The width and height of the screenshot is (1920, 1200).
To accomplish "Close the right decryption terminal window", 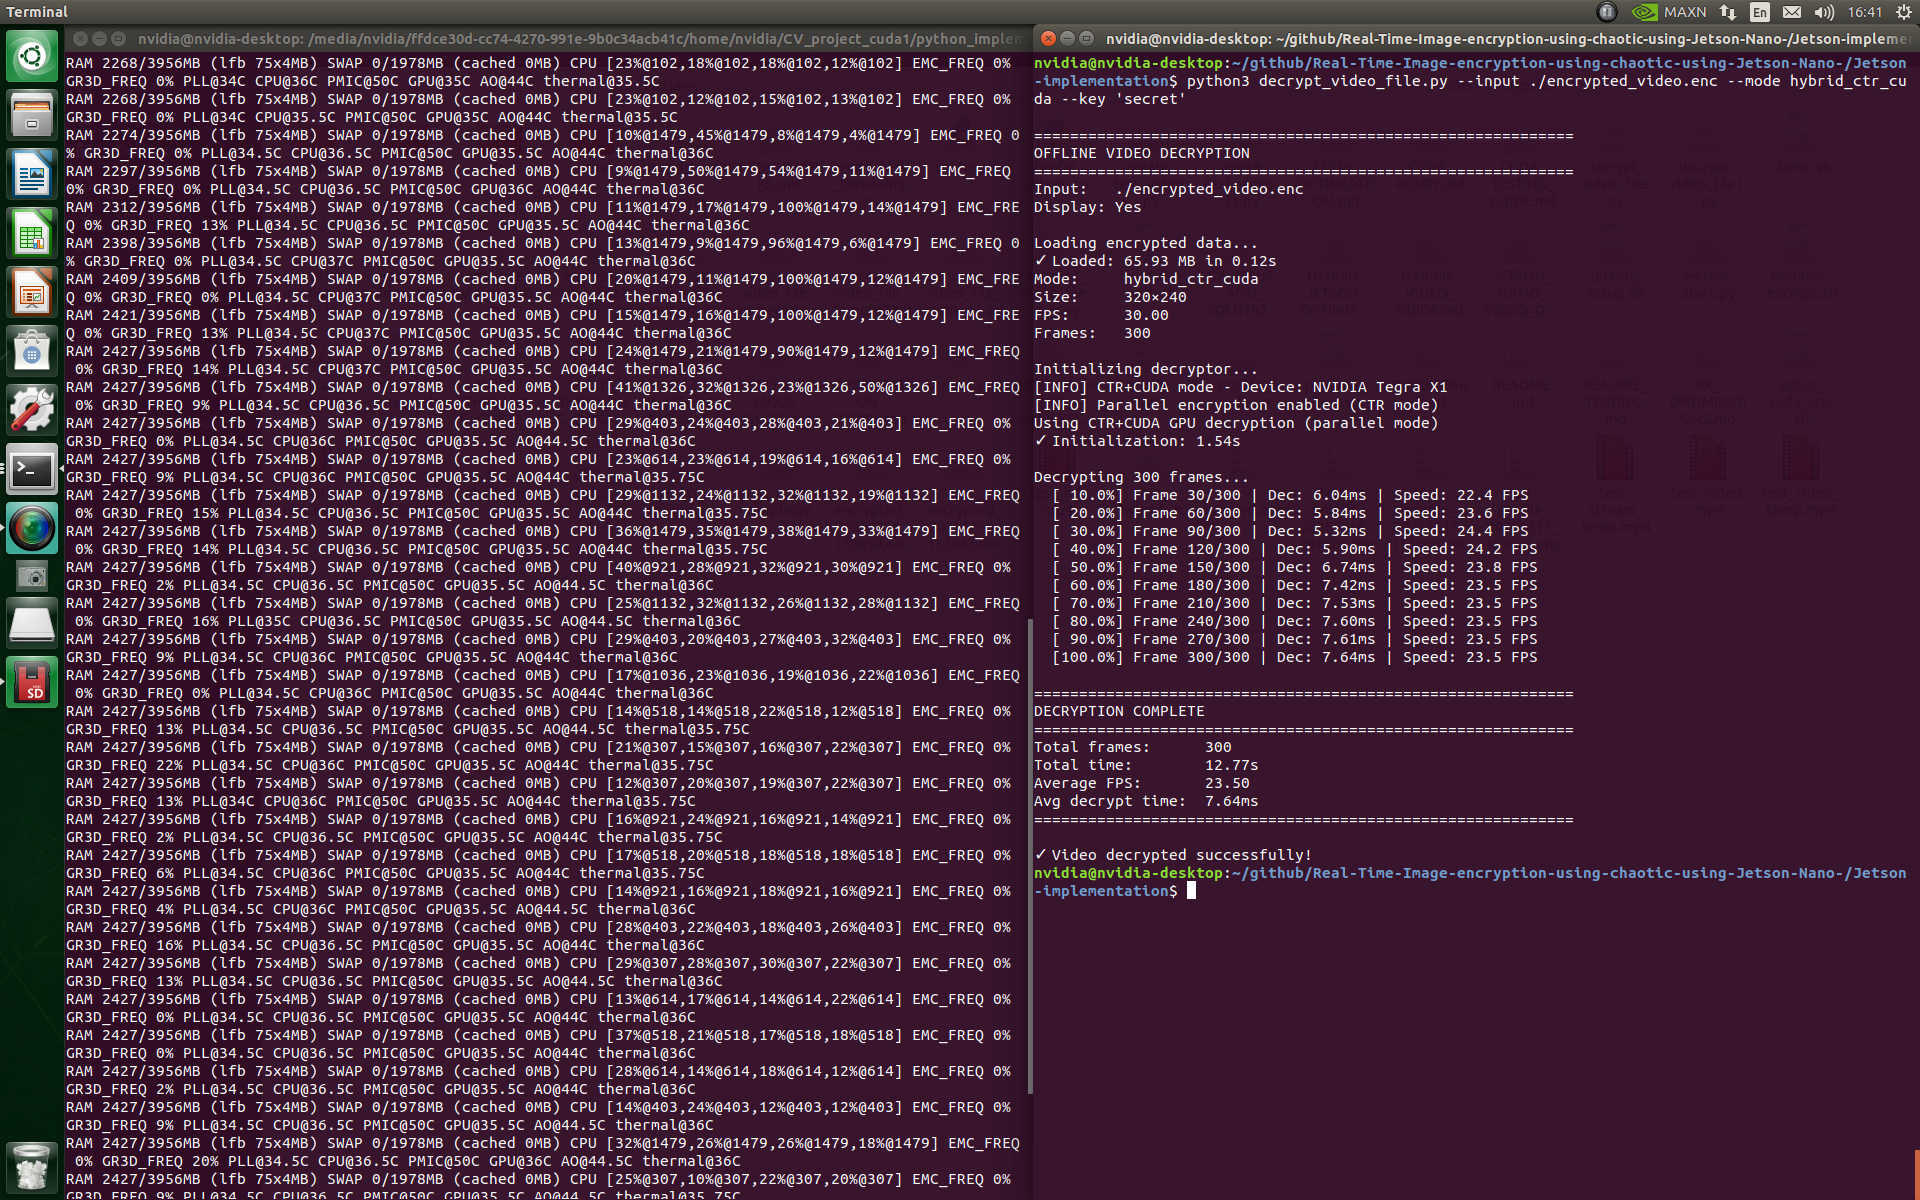I will [x=1048, y=38].
